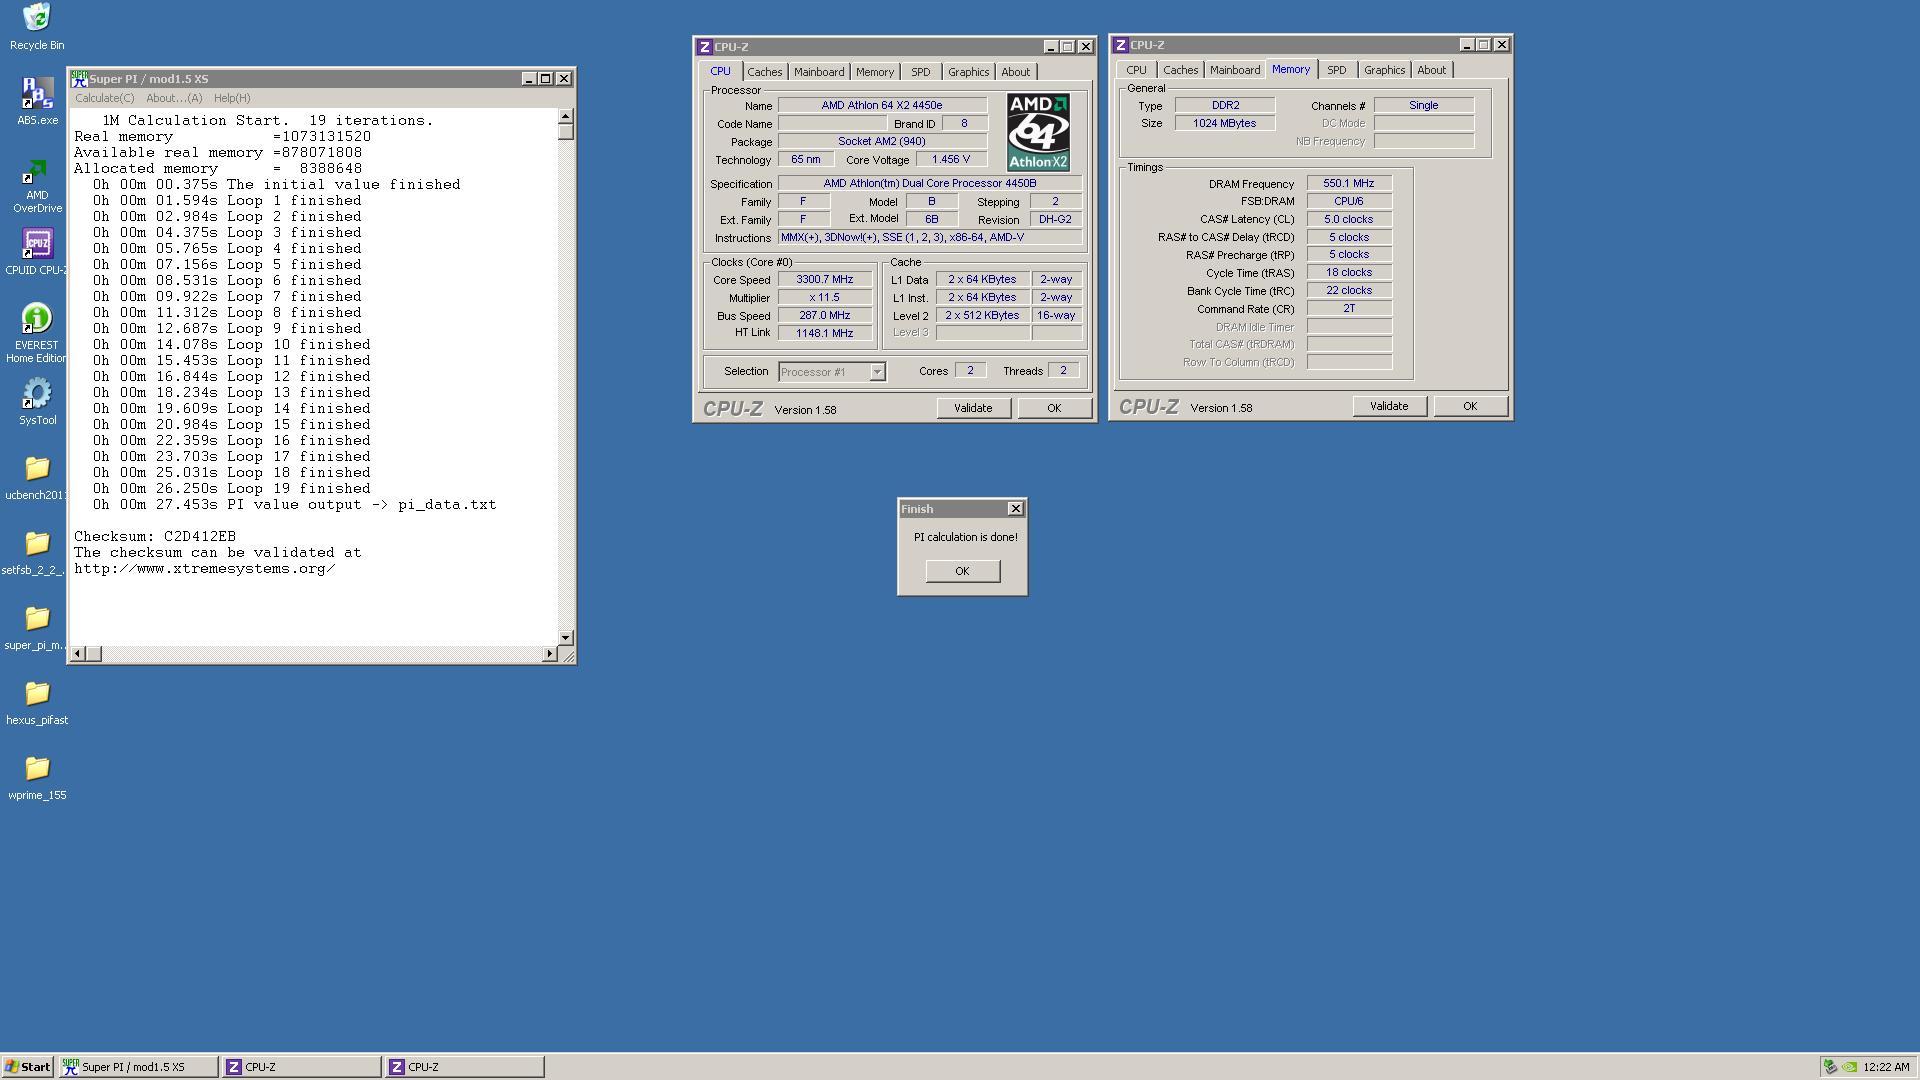The height and width of the screenshot is (1080, 1920).
Task: Click the AMD Athlon X2 logo
Action: click(1038, 132)
